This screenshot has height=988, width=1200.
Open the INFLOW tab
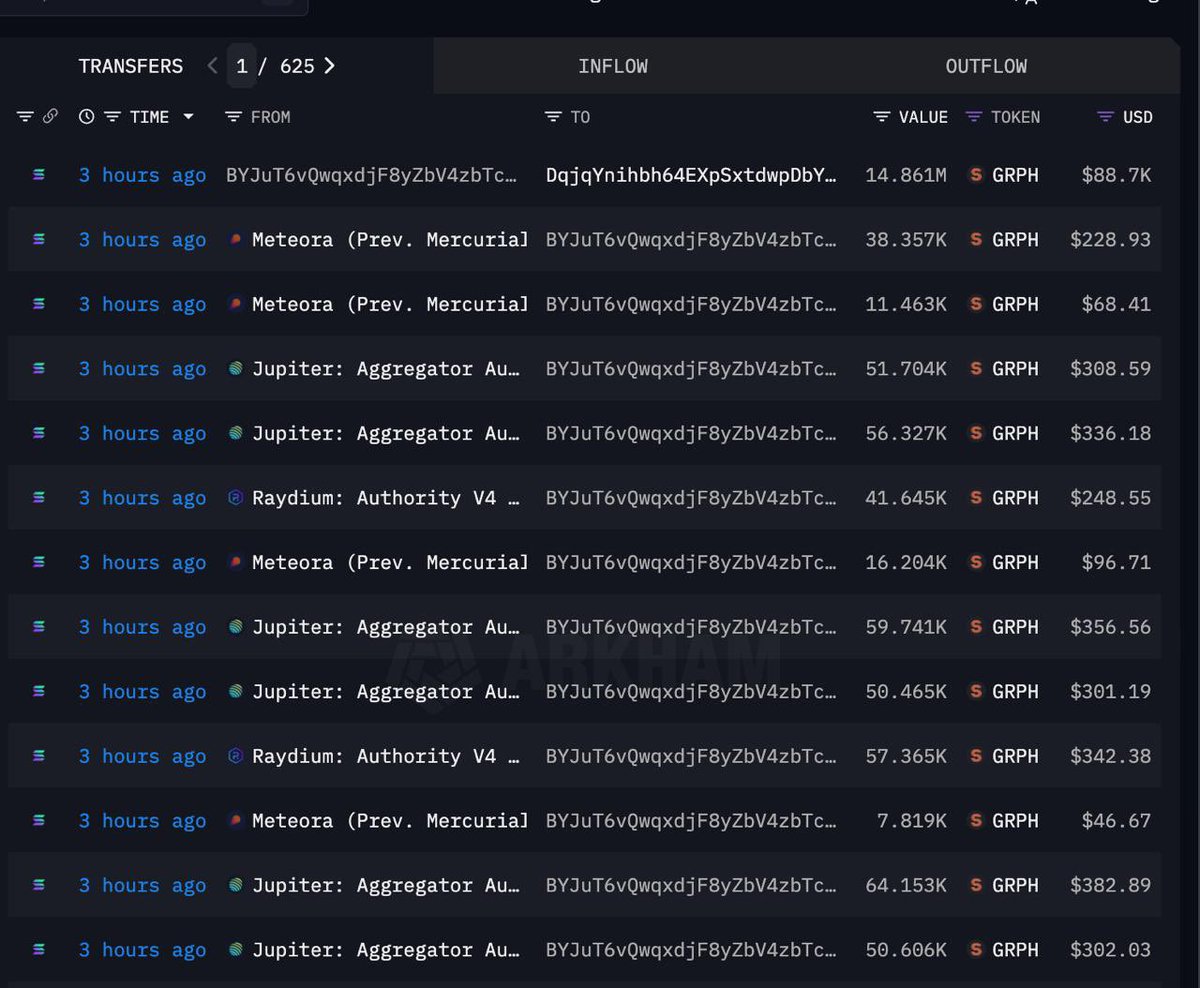click(x=613, y=66)
